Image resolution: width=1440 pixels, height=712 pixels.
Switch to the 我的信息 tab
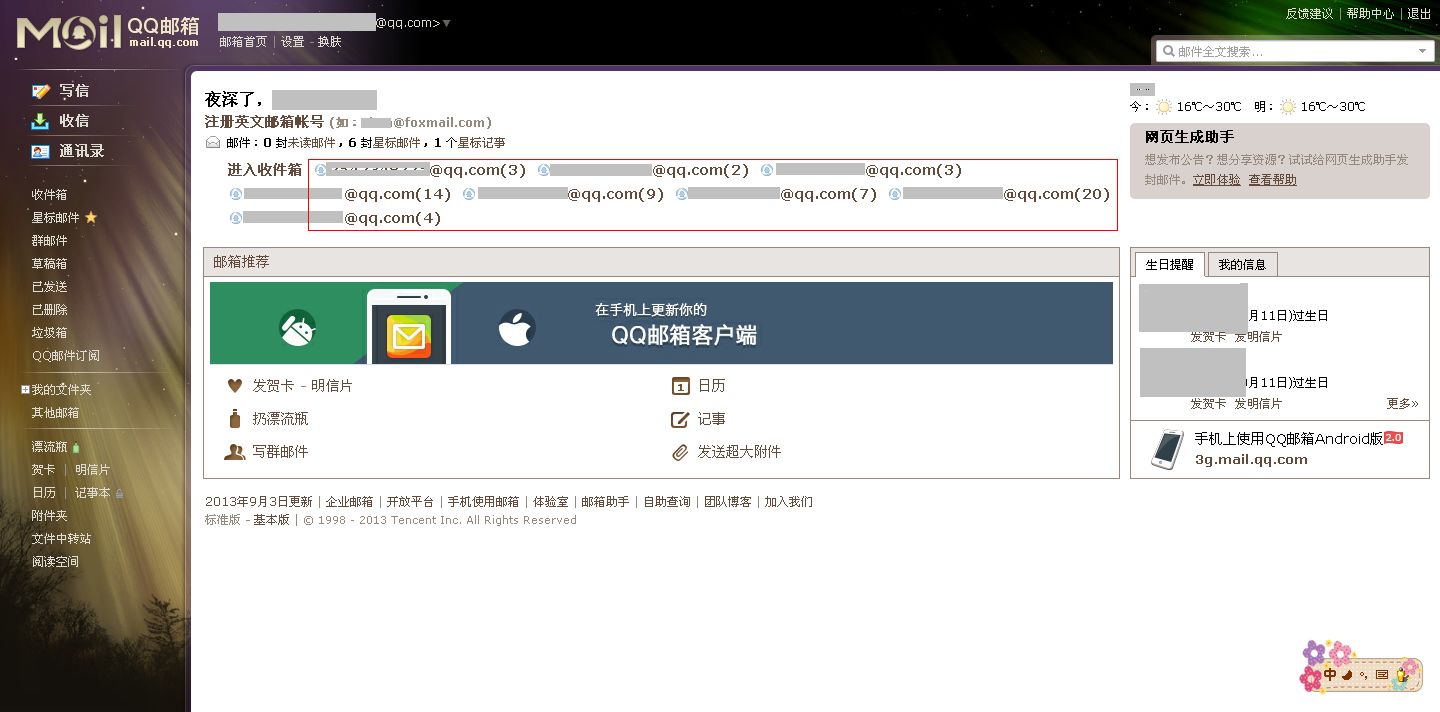click(1242, 263)
